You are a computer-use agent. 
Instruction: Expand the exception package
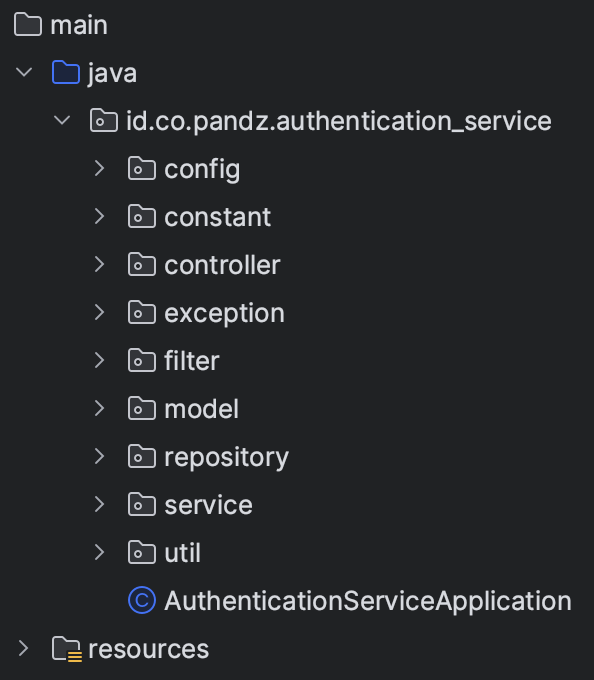(100, 312)
